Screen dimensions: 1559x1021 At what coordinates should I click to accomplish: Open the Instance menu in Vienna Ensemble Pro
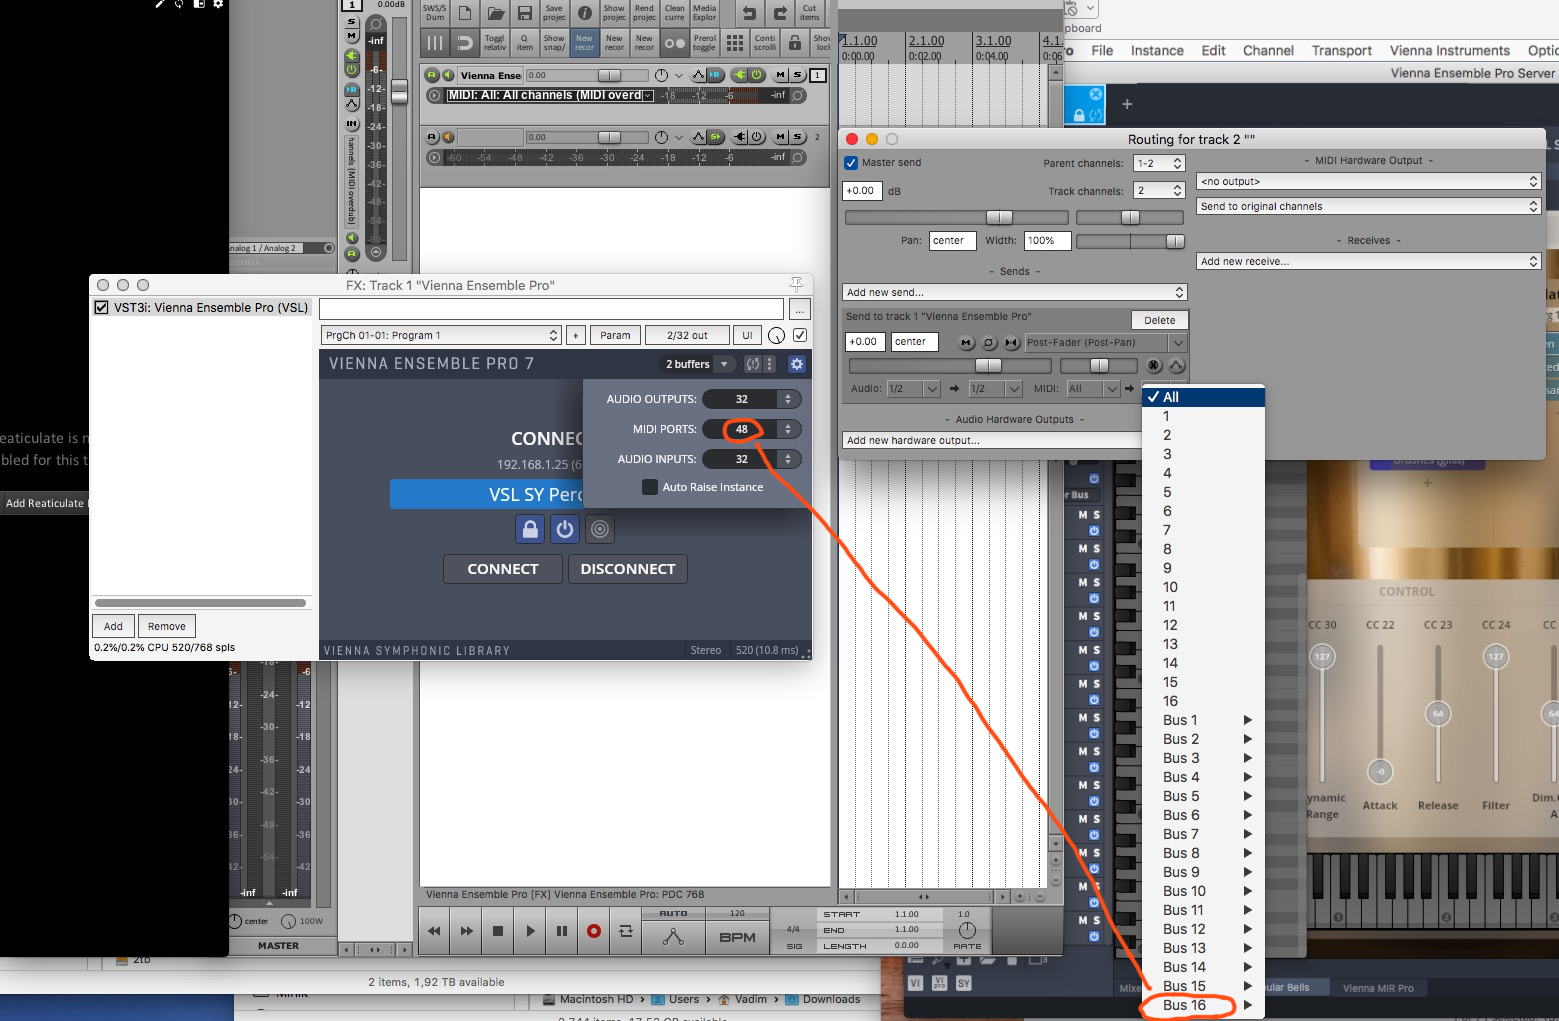tap(1157, 50)
